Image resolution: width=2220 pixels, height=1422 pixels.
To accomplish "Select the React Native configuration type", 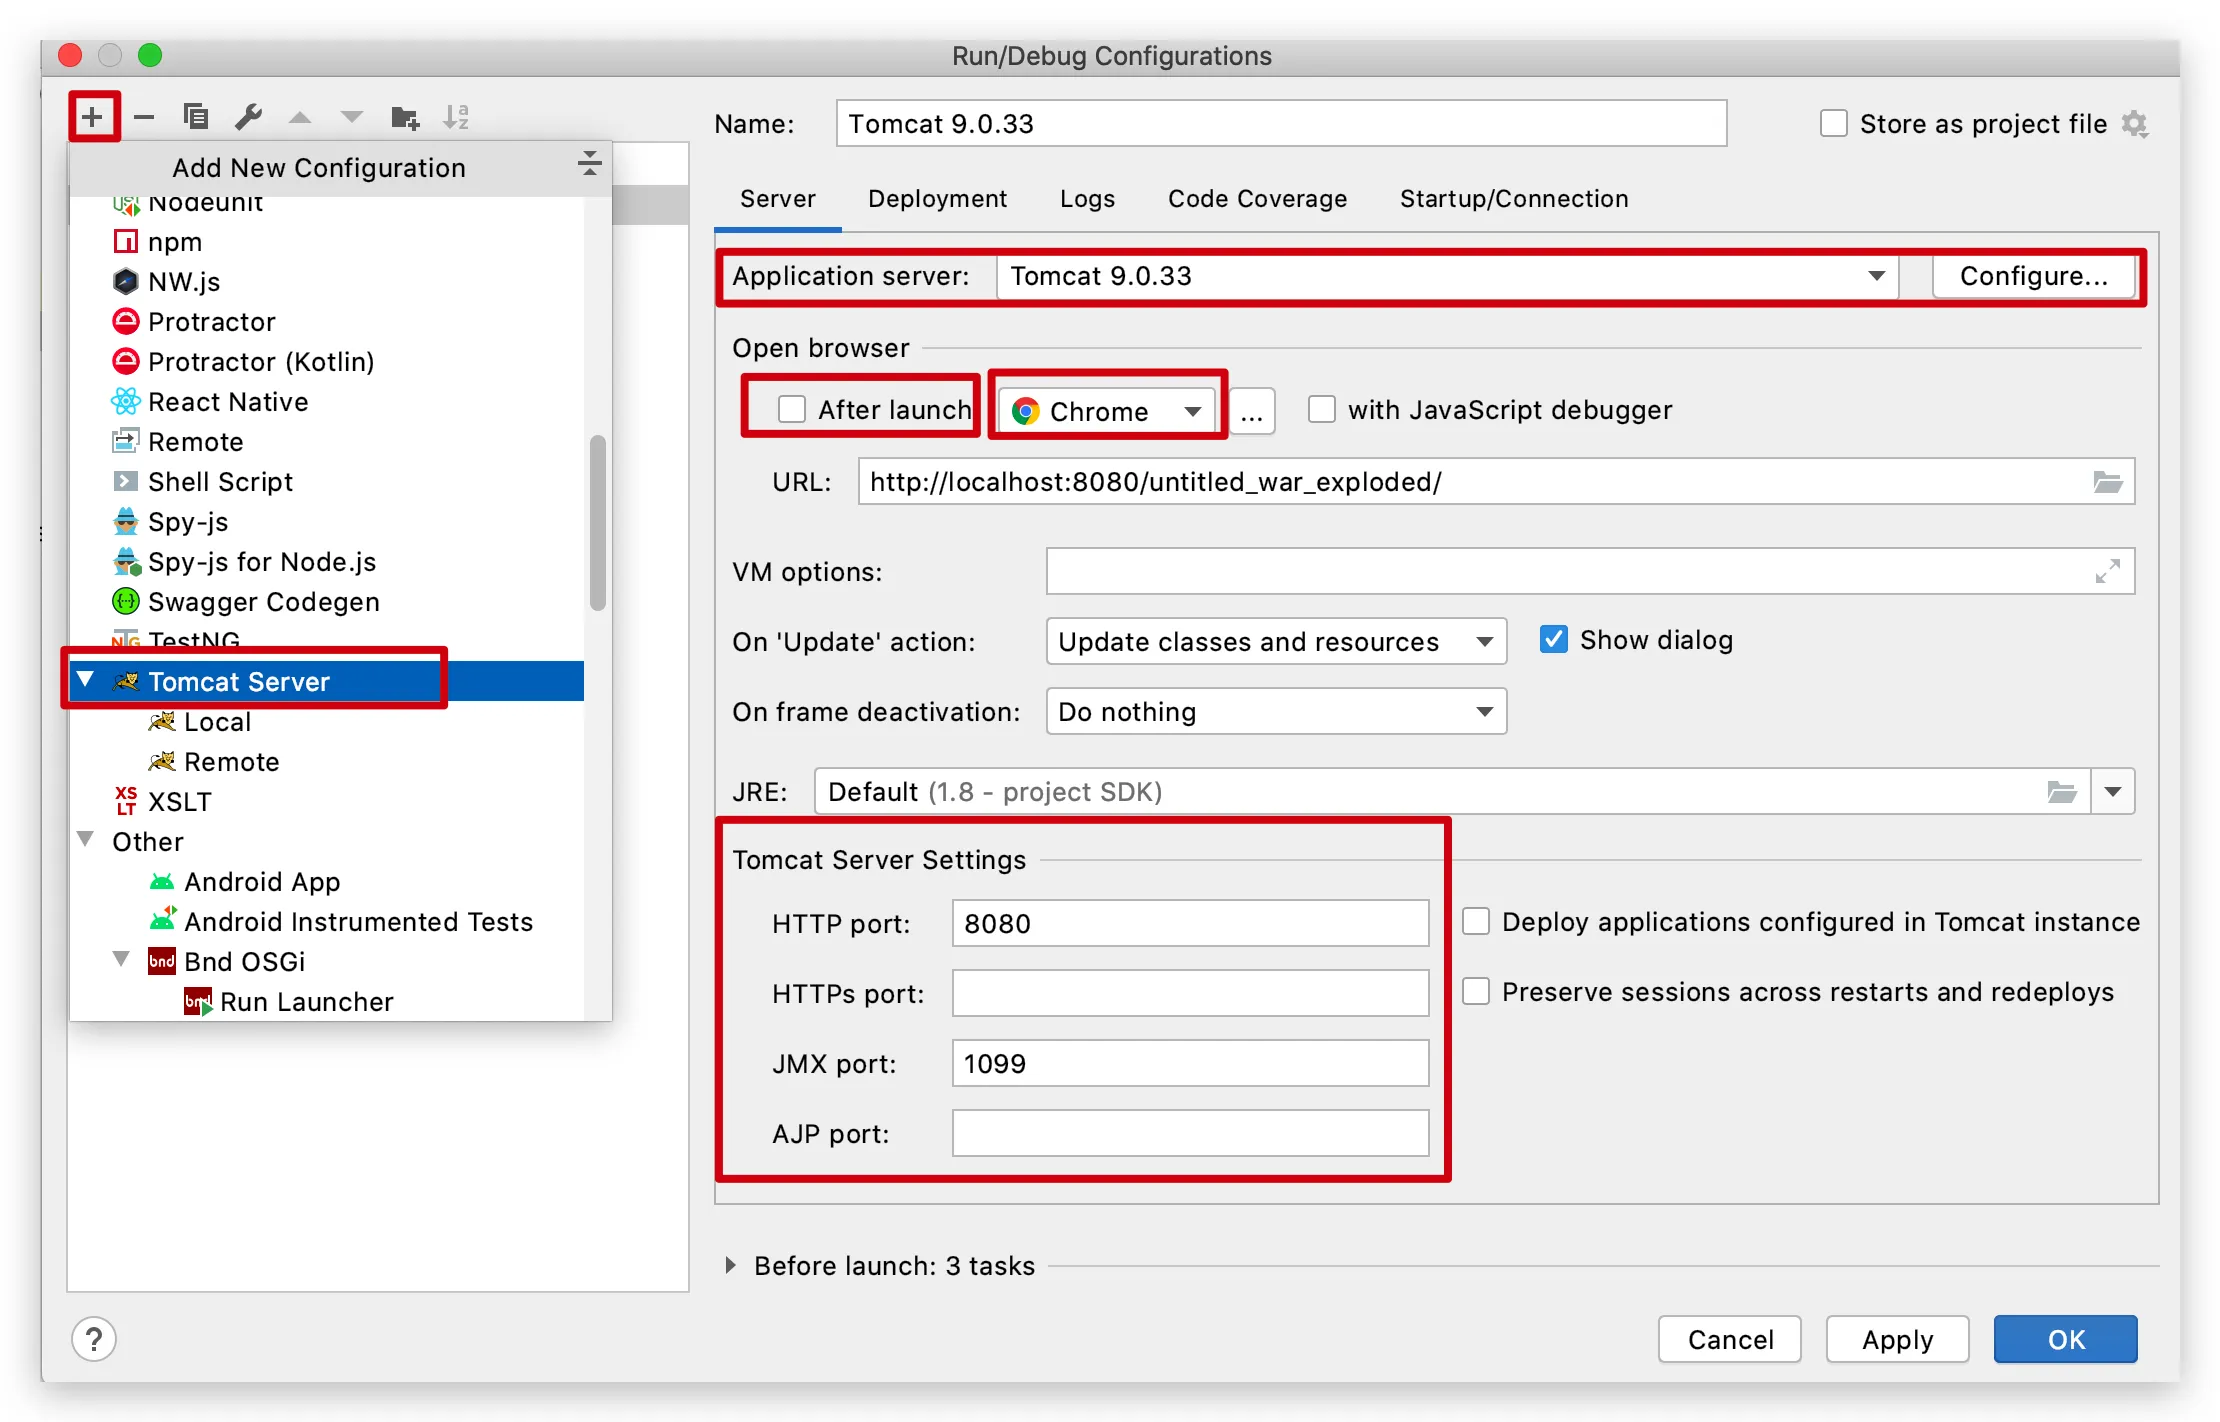I will coord(327,402).
